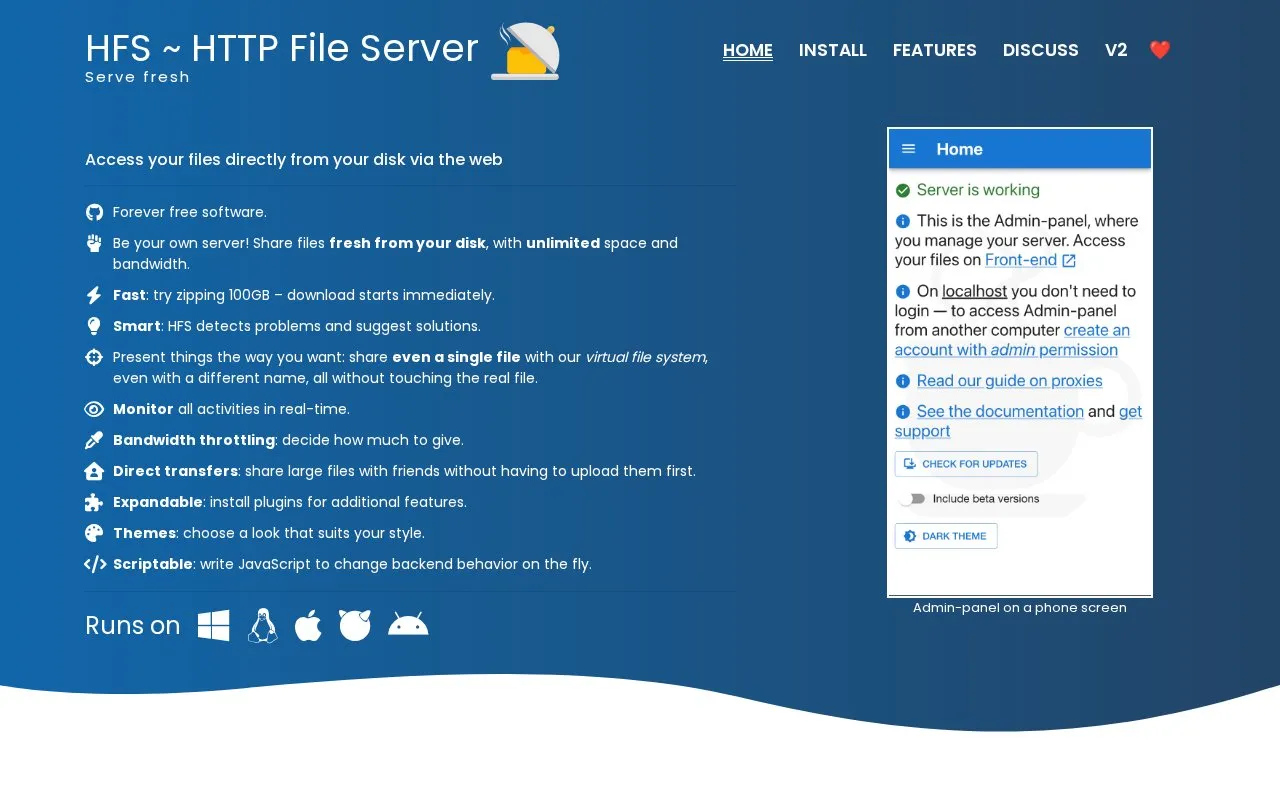
Task: Open the Admin-panel phone screenshot
Action: tap(1020, 362)
